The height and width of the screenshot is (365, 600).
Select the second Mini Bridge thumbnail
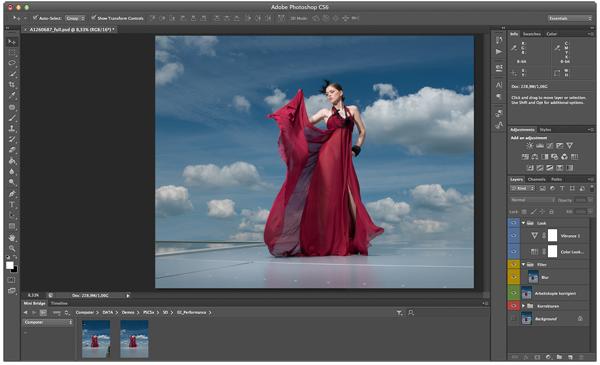point(134,339)
